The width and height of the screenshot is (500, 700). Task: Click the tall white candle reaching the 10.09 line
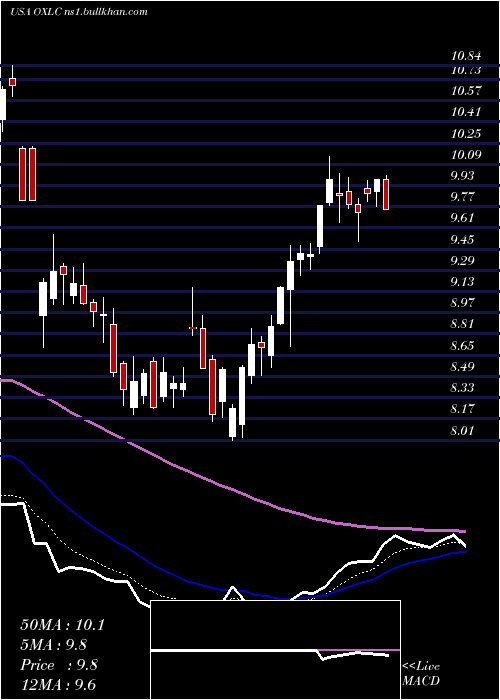coord(329,191)
